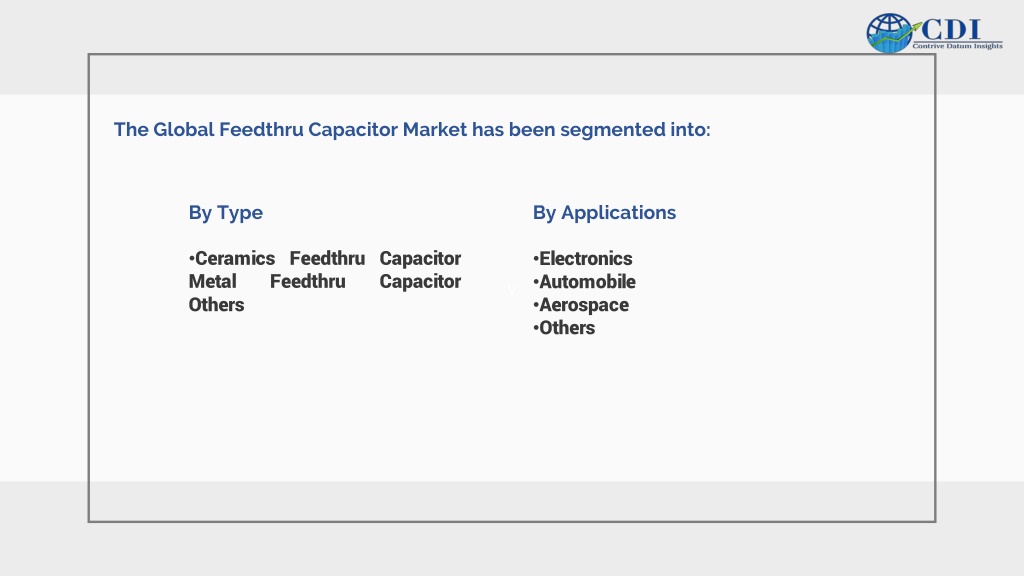This screenshot has height=576, width=1024.
Task: Click the bullet dot before Ceramics
Action: pos(191,259)
